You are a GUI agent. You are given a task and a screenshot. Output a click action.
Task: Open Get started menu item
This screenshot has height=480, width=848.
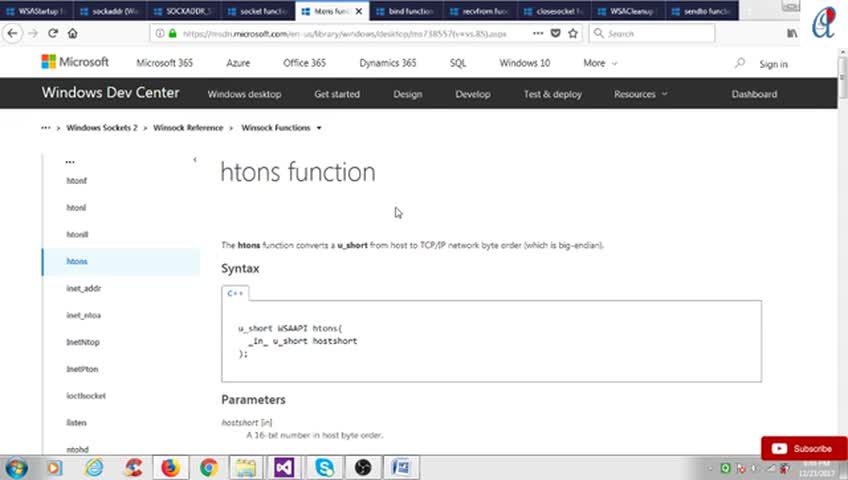point(337,94)
